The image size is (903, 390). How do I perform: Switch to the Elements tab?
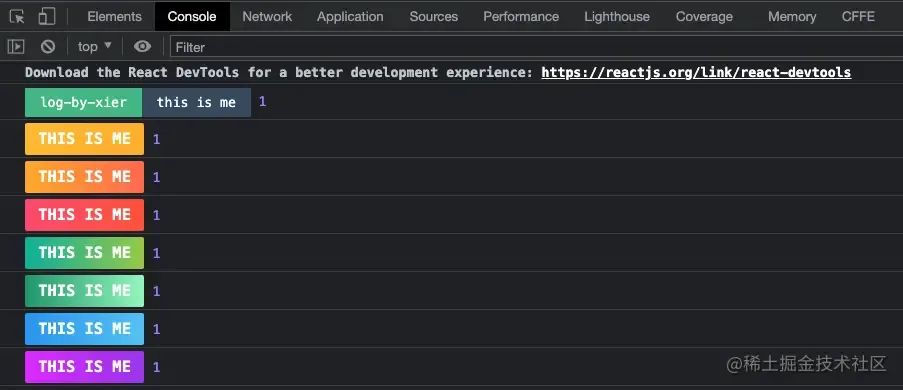coord(114,17)
